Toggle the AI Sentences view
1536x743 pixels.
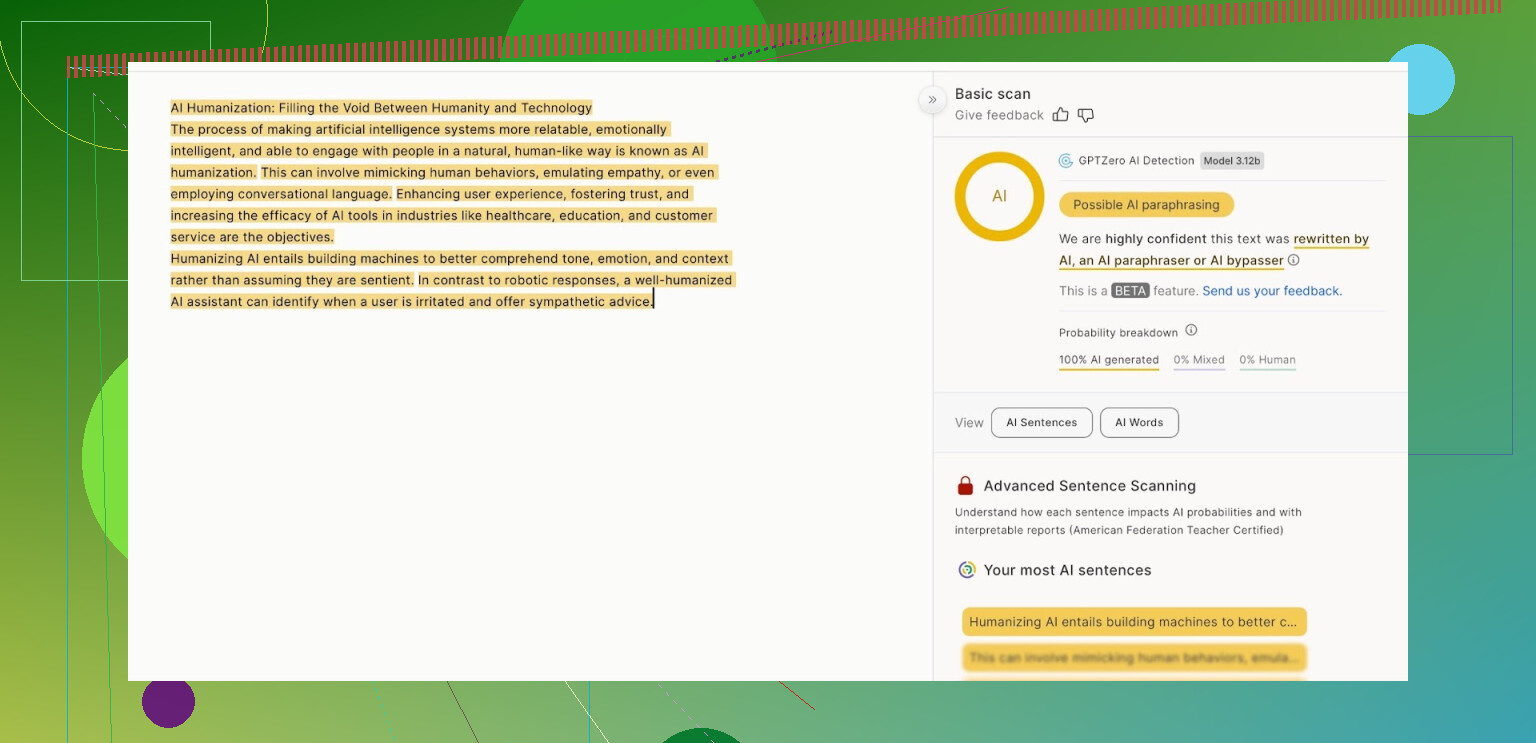click(x=1041, y=423)
